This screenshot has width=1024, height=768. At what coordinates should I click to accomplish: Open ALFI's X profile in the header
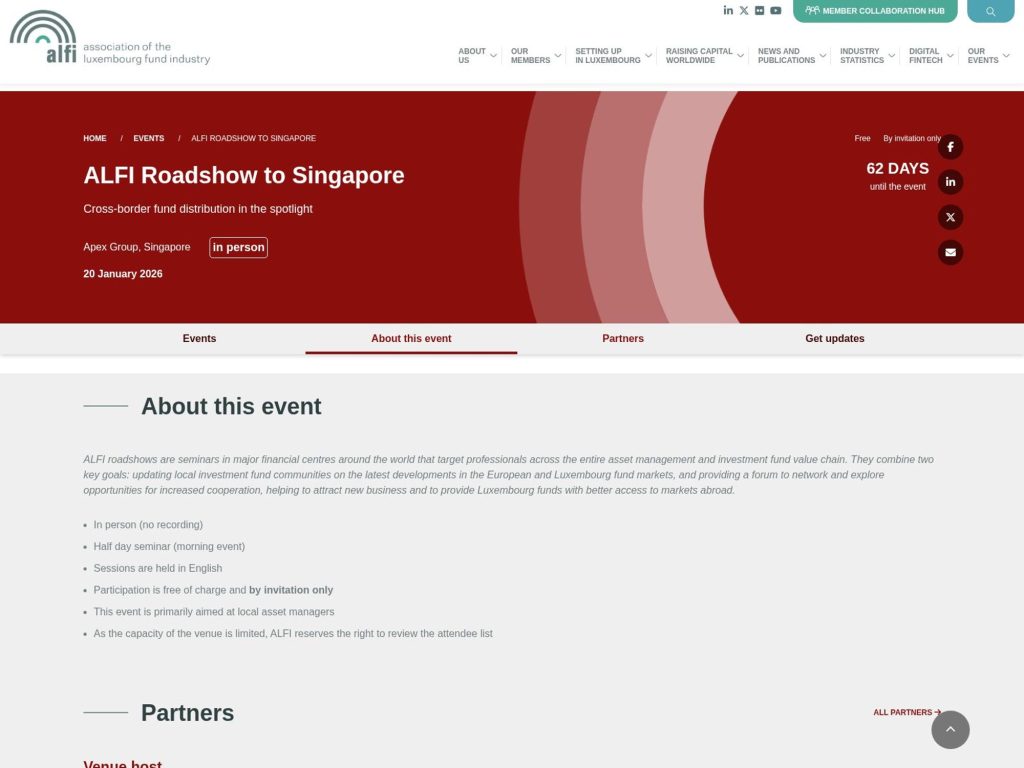click(744, 10)
